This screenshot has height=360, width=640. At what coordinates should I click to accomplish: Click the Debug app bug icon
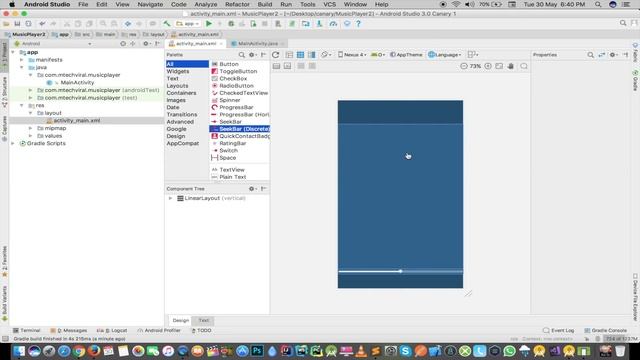pos(231,24)
